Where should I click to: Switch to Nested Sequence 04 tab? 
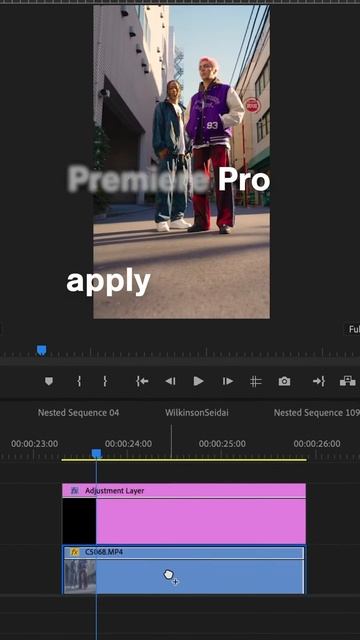[x=78, y=413]
